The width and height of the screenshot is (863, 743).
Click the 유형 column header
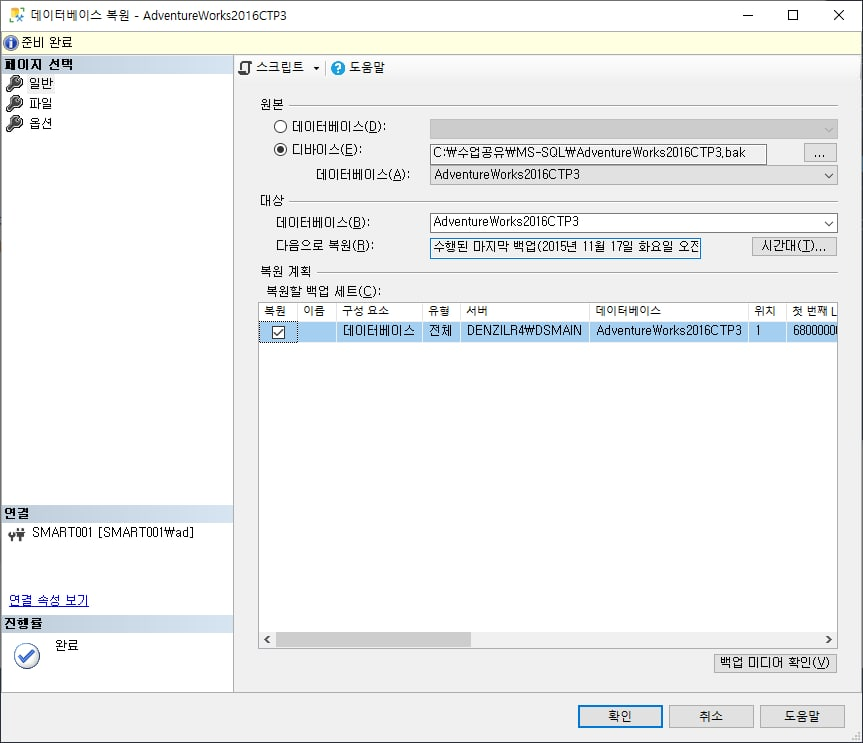(441, 311)
